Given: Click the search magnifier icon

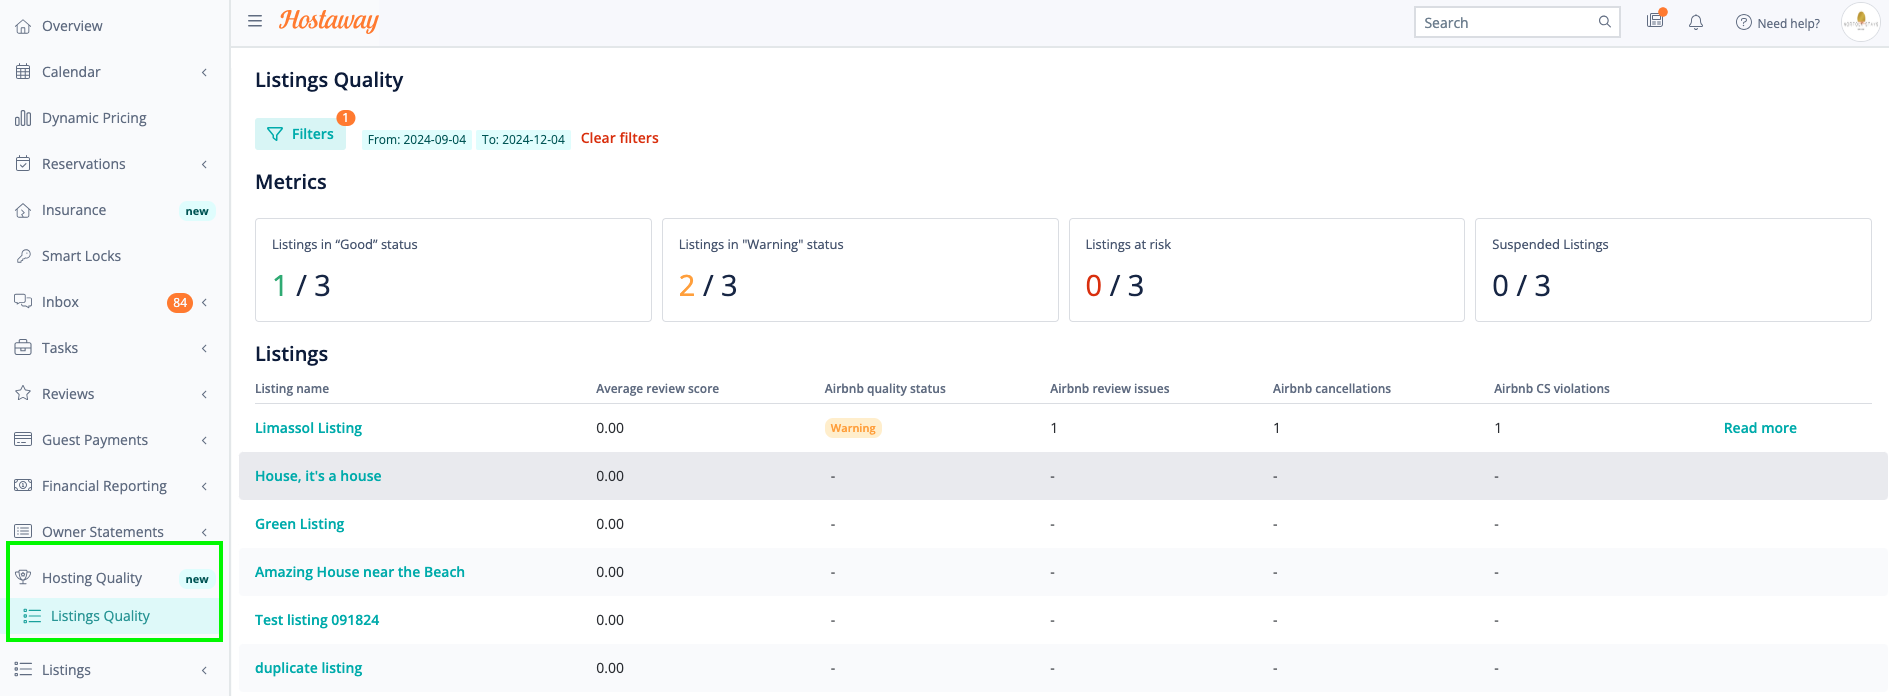Looking at the screenshot, I should coord(1604,22).
